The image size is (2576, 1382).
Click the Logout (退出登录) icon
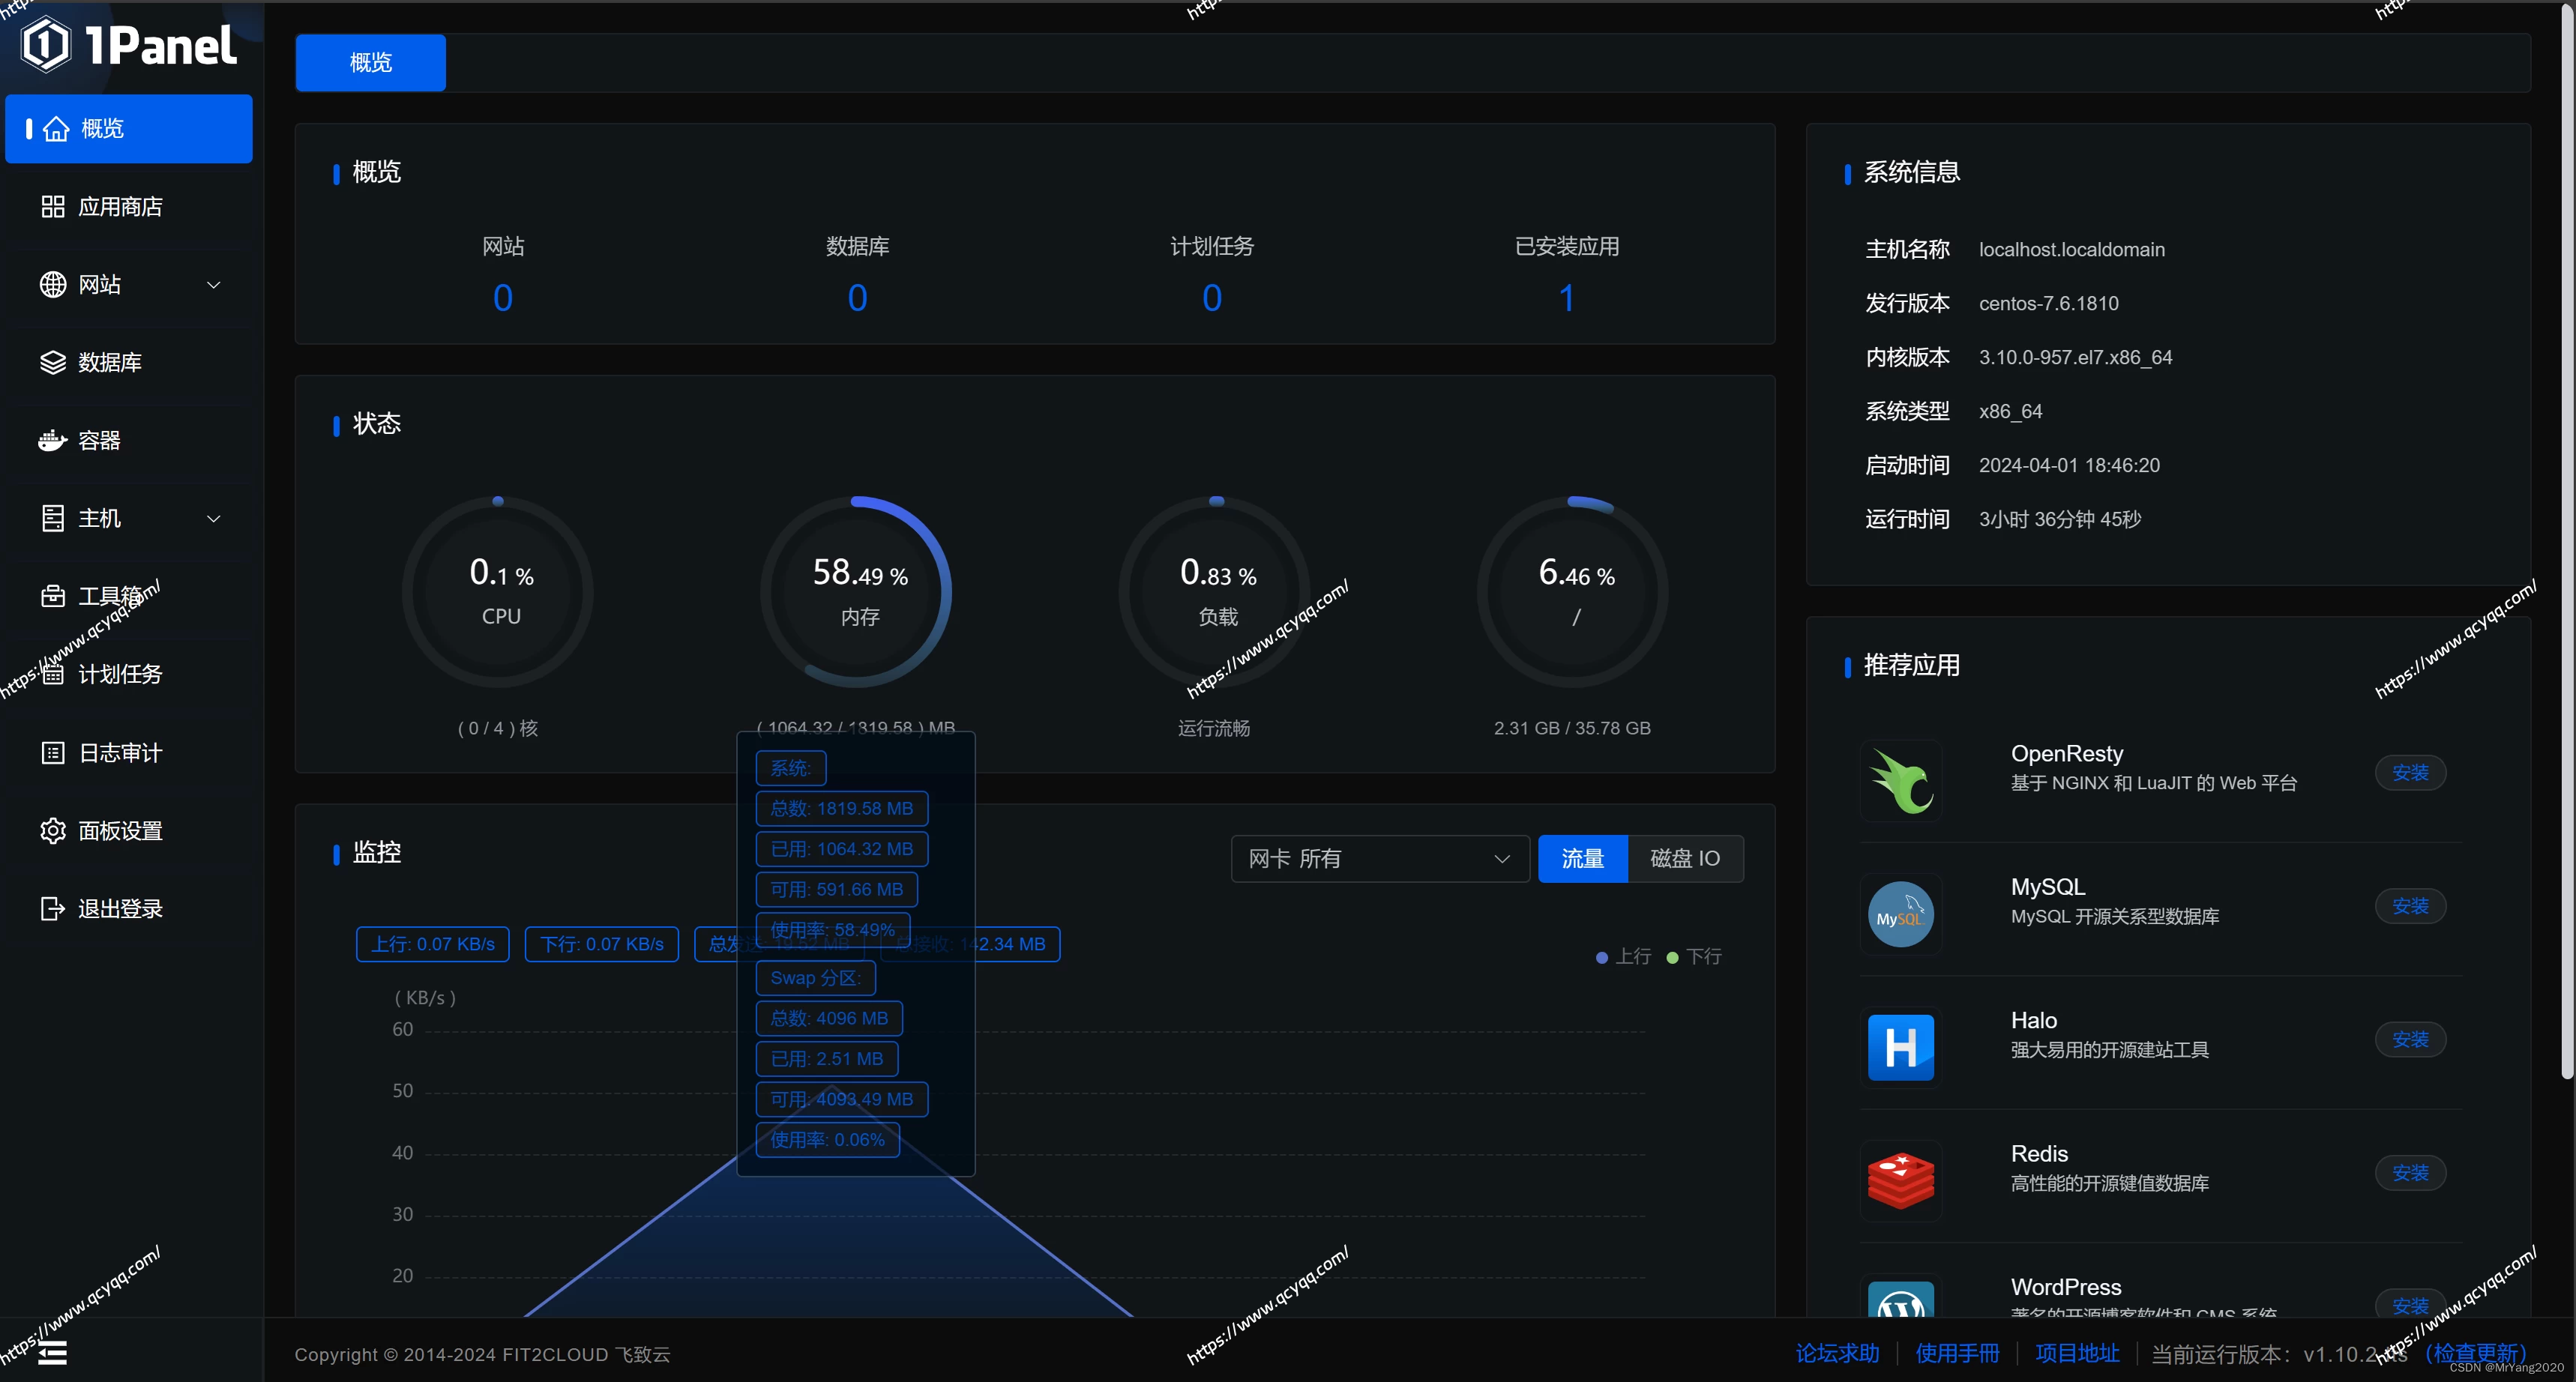pyautogui.click(x=53, y=908)
